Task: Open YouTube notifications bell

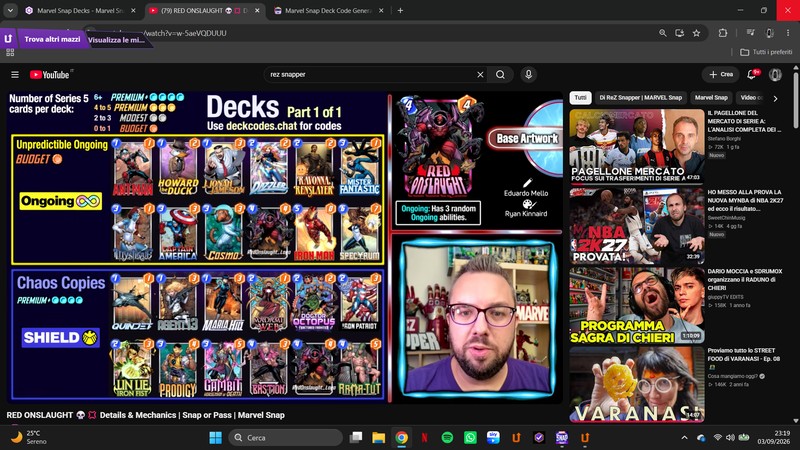Action: pos(752,74)
